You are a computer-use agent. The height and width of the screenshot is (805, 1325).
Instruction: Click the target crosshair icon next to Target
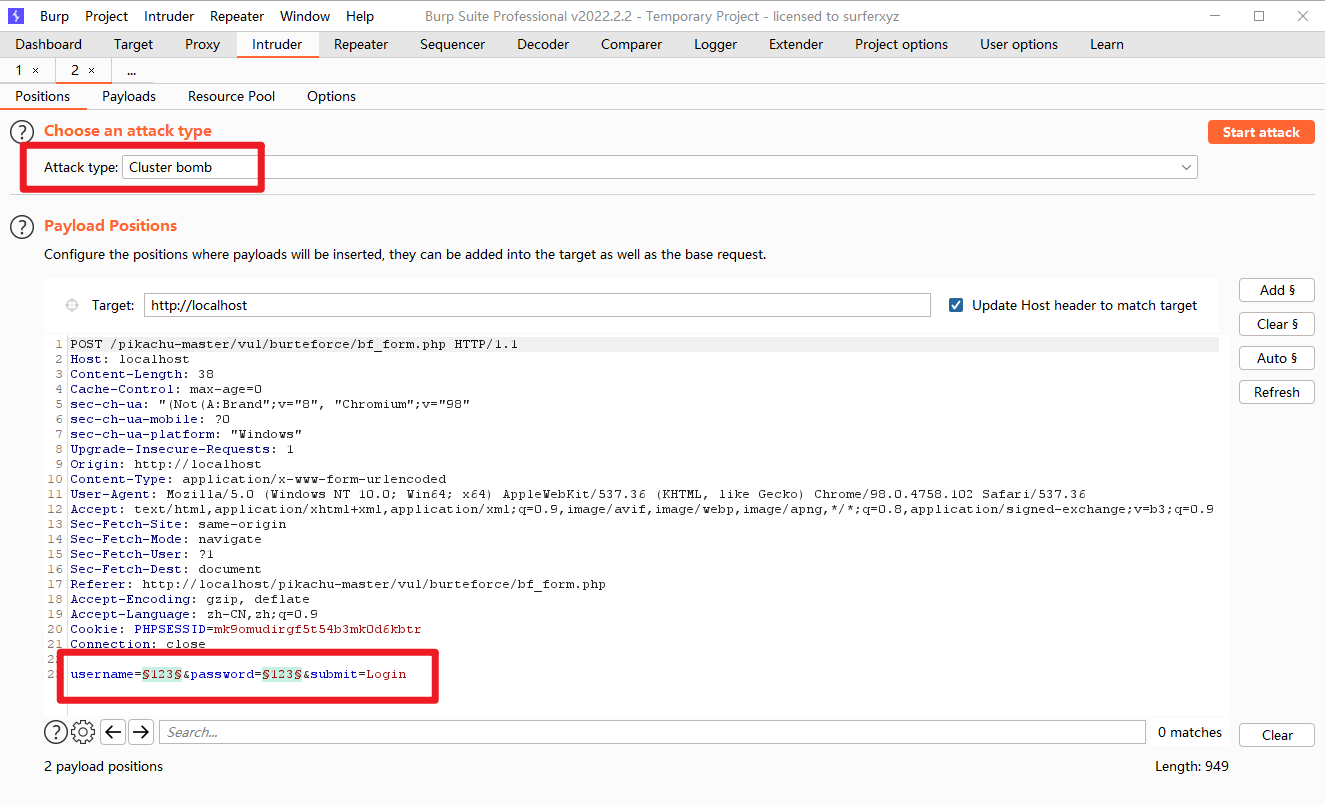pos(72,306)
